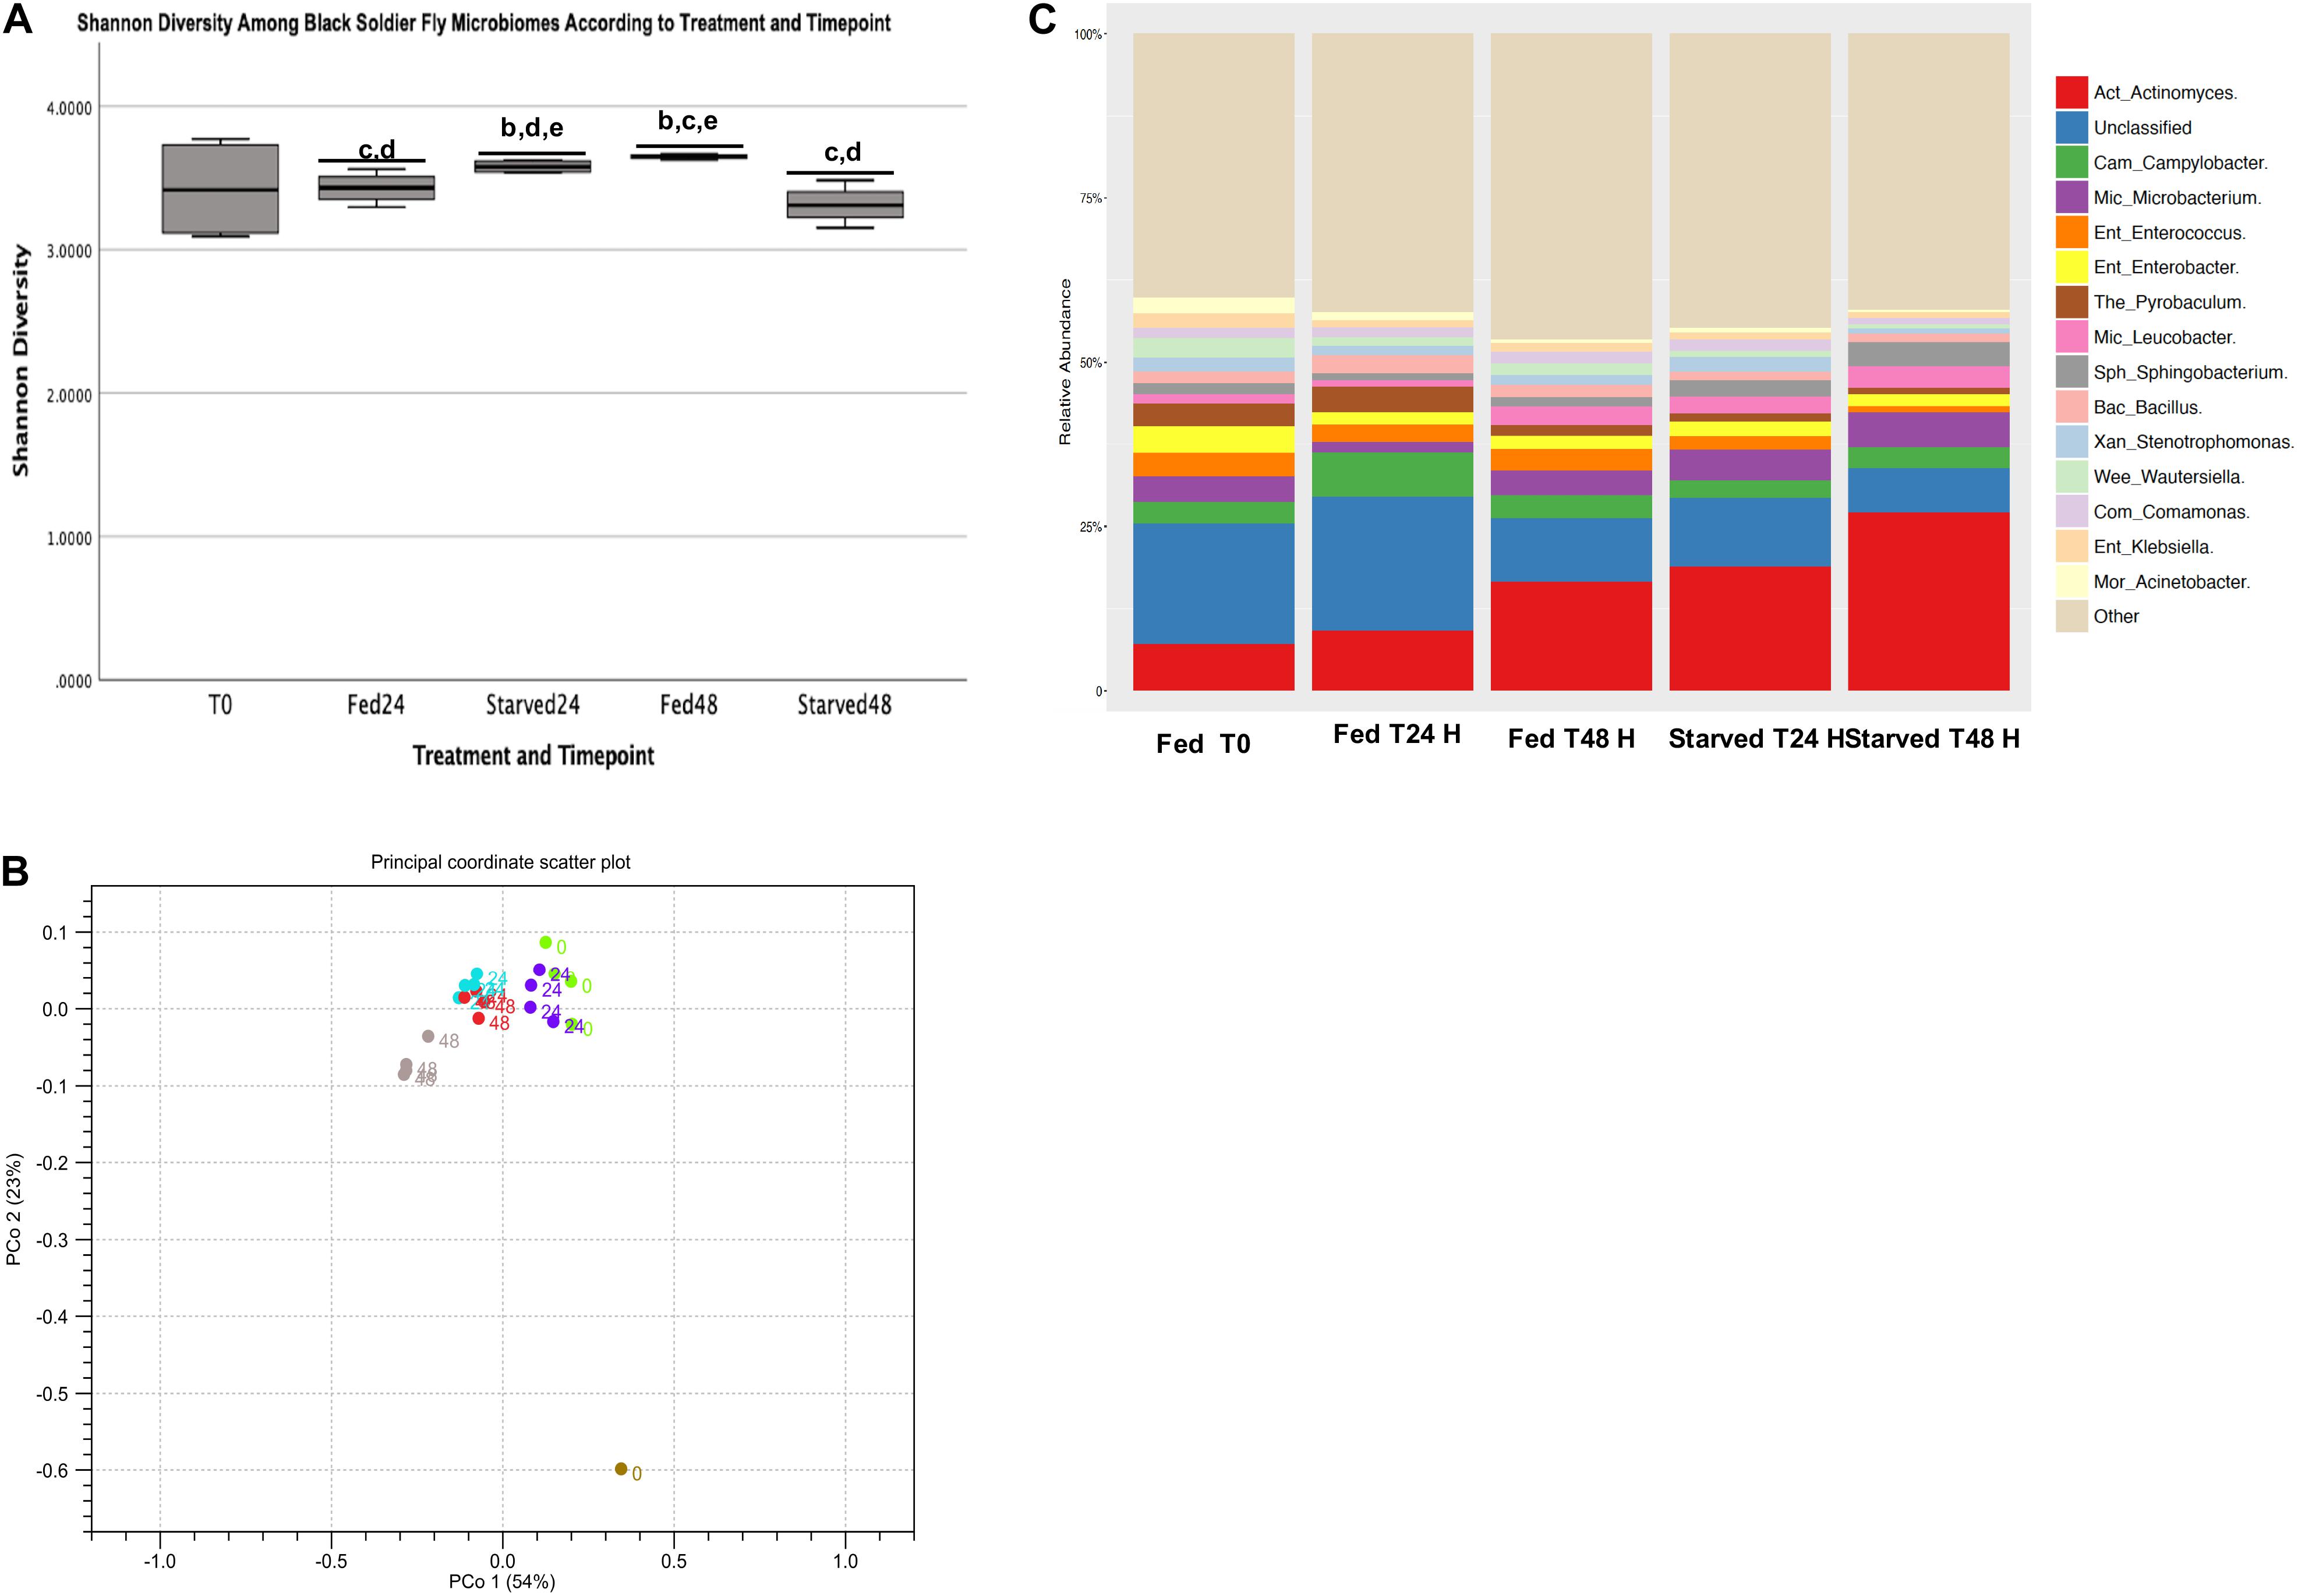
Task: Click the topmost green 0 point in scatter plot
Action: [546, 942]
